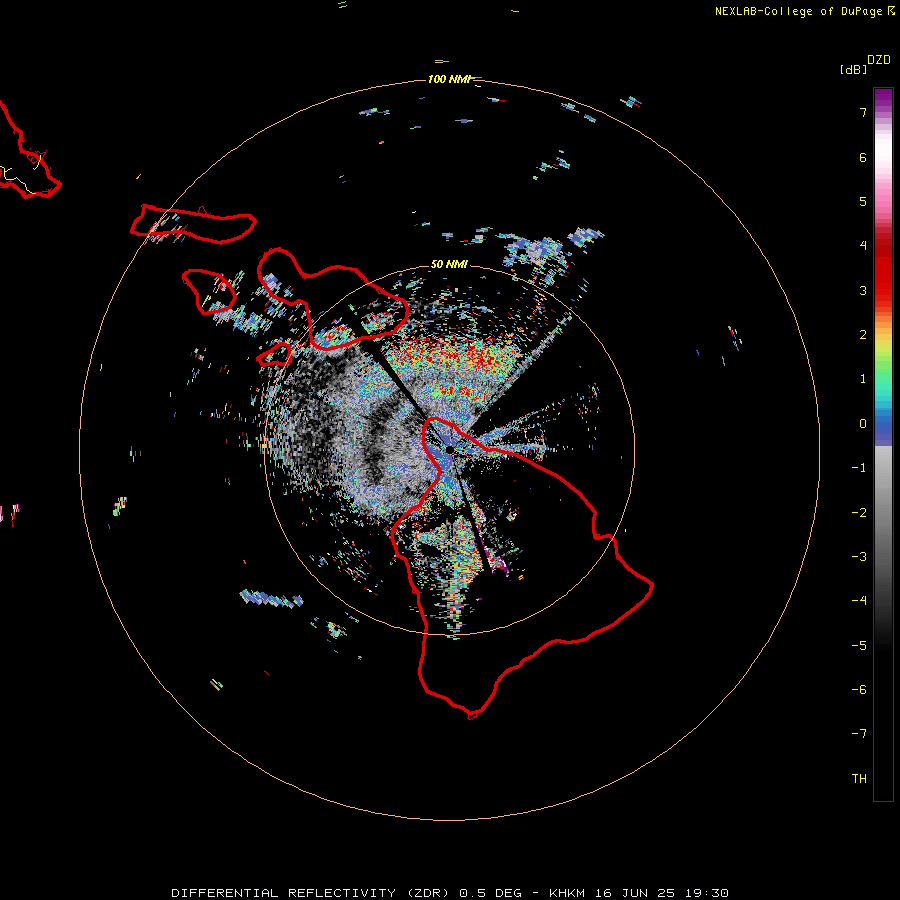Click the 50 NMI range ring label
This screenshot has width=900, height=900.
[x=449, y=264]
